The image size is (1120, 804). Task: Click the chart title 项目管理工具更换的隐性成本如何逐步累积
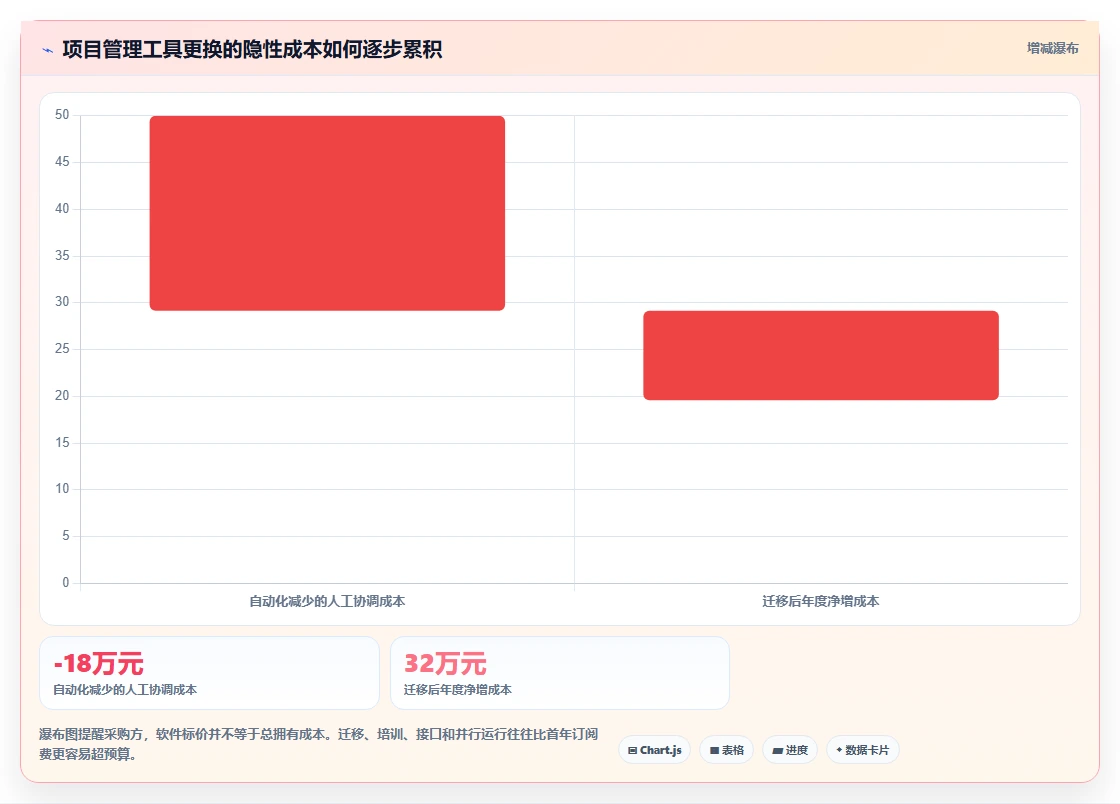point(252,49)
